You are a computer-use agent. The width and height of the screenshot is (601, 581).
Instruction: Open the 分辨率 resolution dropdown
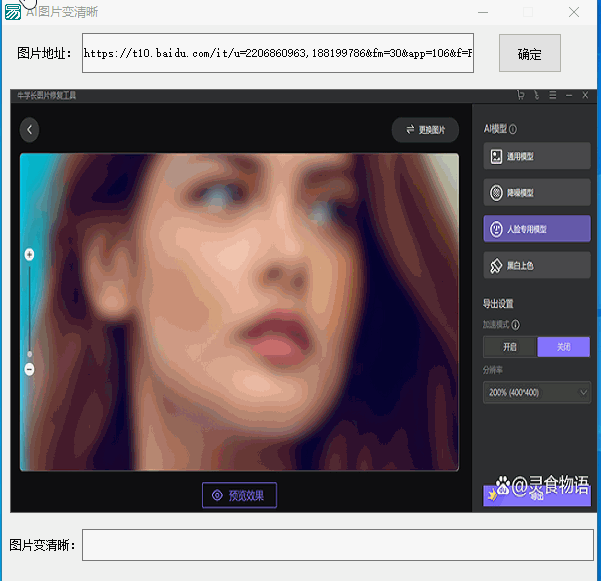tap(536, 393)
